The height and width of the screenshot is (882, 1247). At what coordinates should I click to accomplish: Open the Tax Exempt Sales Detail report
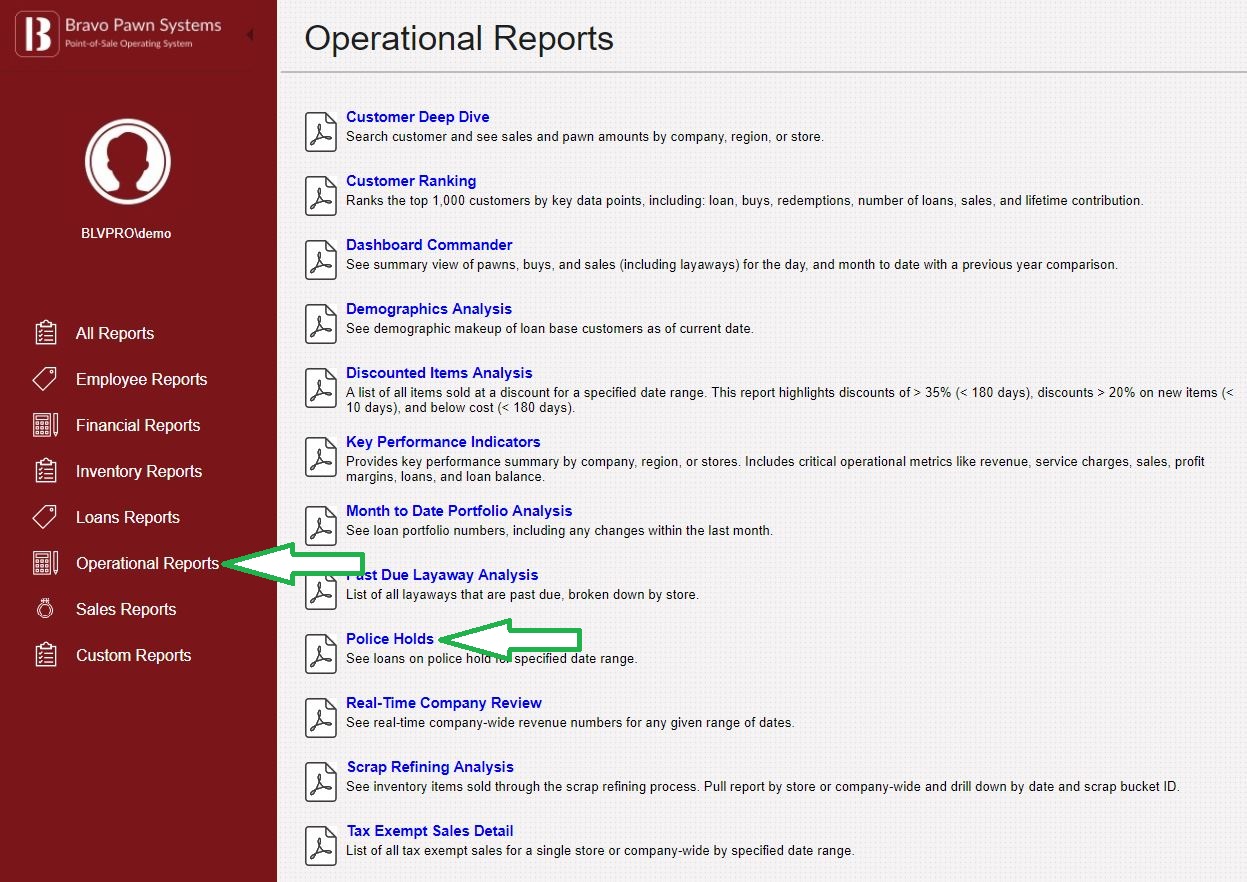point(430,831)
